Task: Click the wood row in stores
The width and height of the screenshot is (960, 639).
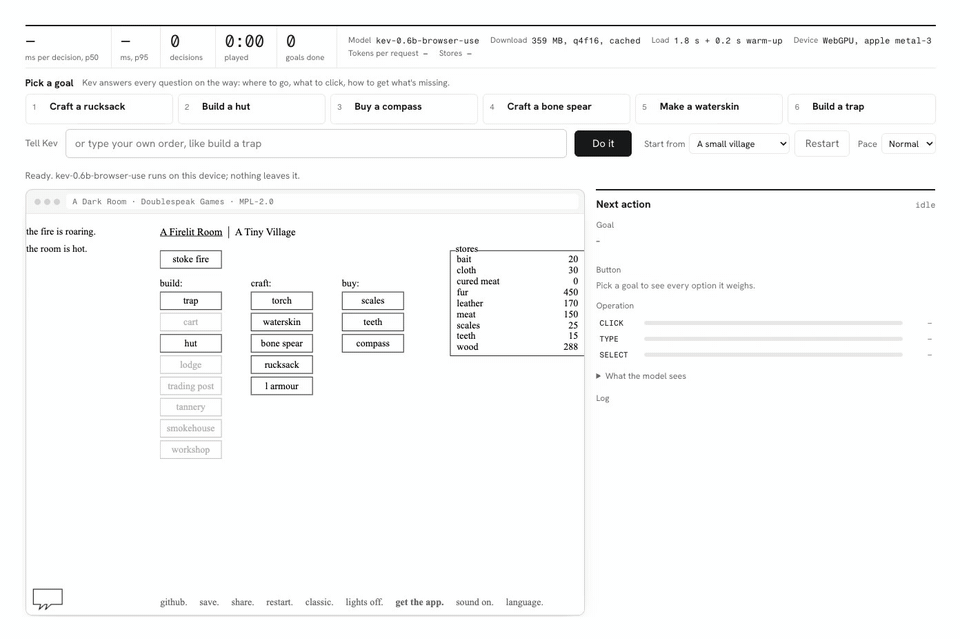Action: 517,347
